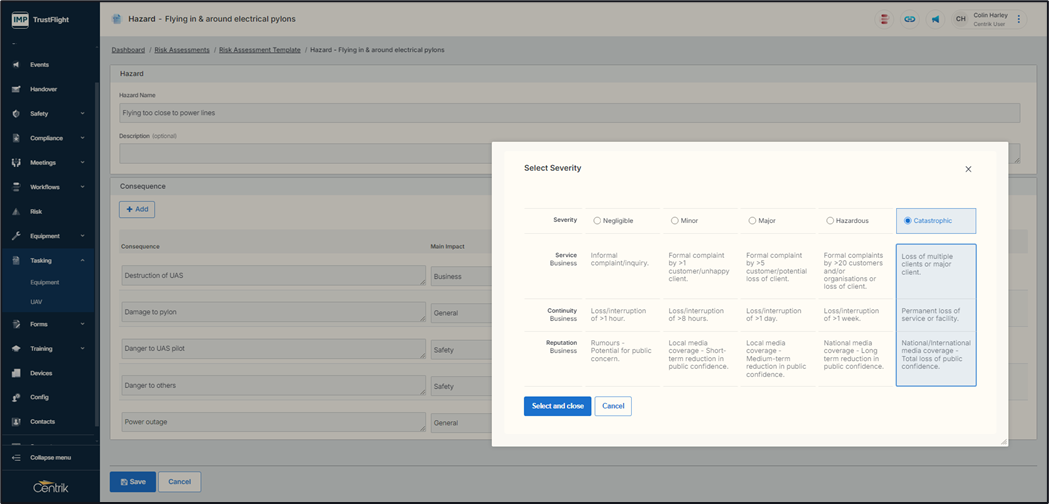Click the Devices icon in sidebar
The height and width of the screenshot is (504, 1049).
16,373
